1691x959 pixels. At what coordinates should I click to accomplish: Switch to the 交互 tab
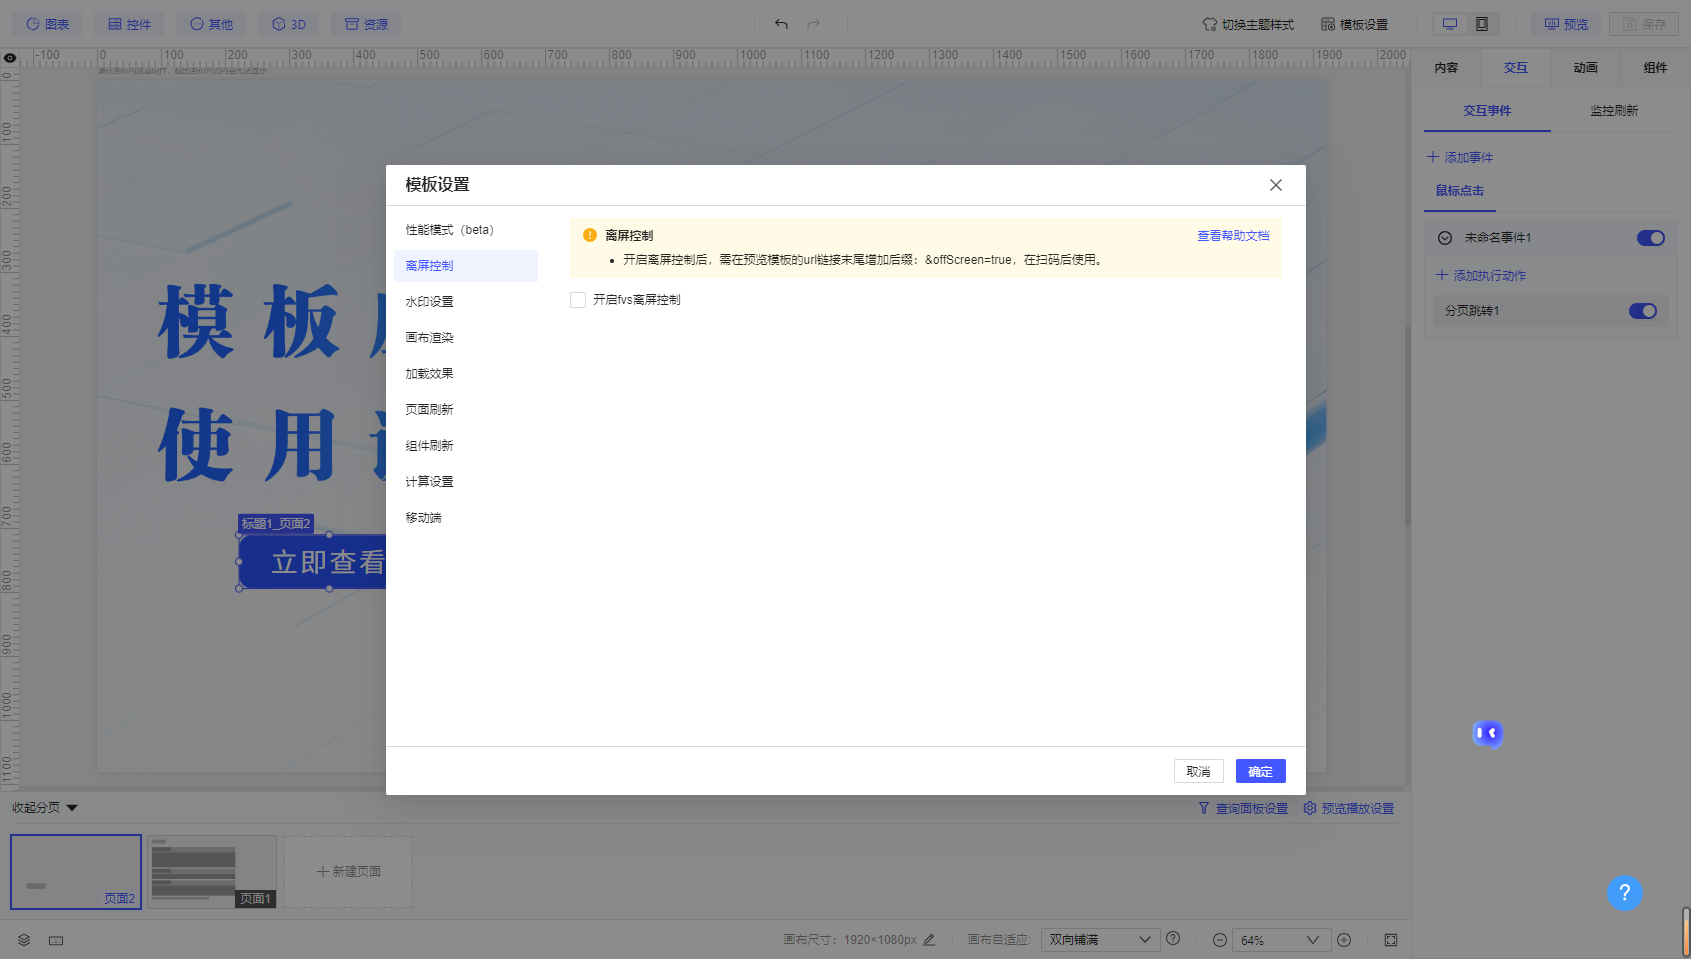(1516, 68)
